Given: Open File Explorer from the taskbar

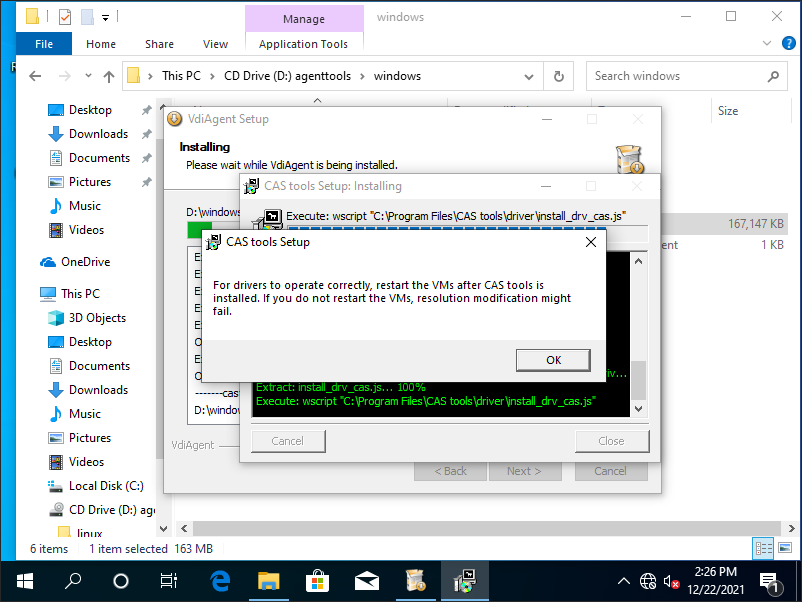Looking at the screenshot, I should (269, 581).
